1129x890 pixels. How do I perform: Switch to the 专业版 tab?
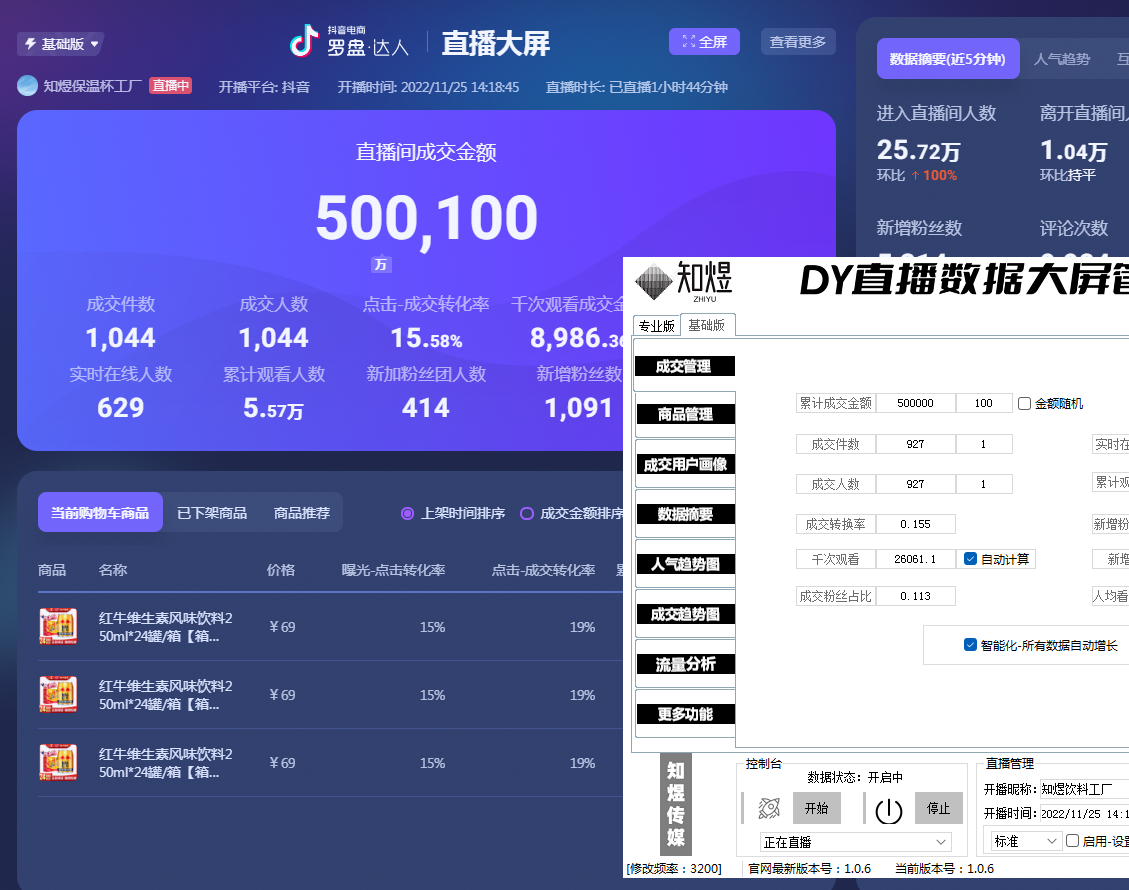tap(656, 325)
